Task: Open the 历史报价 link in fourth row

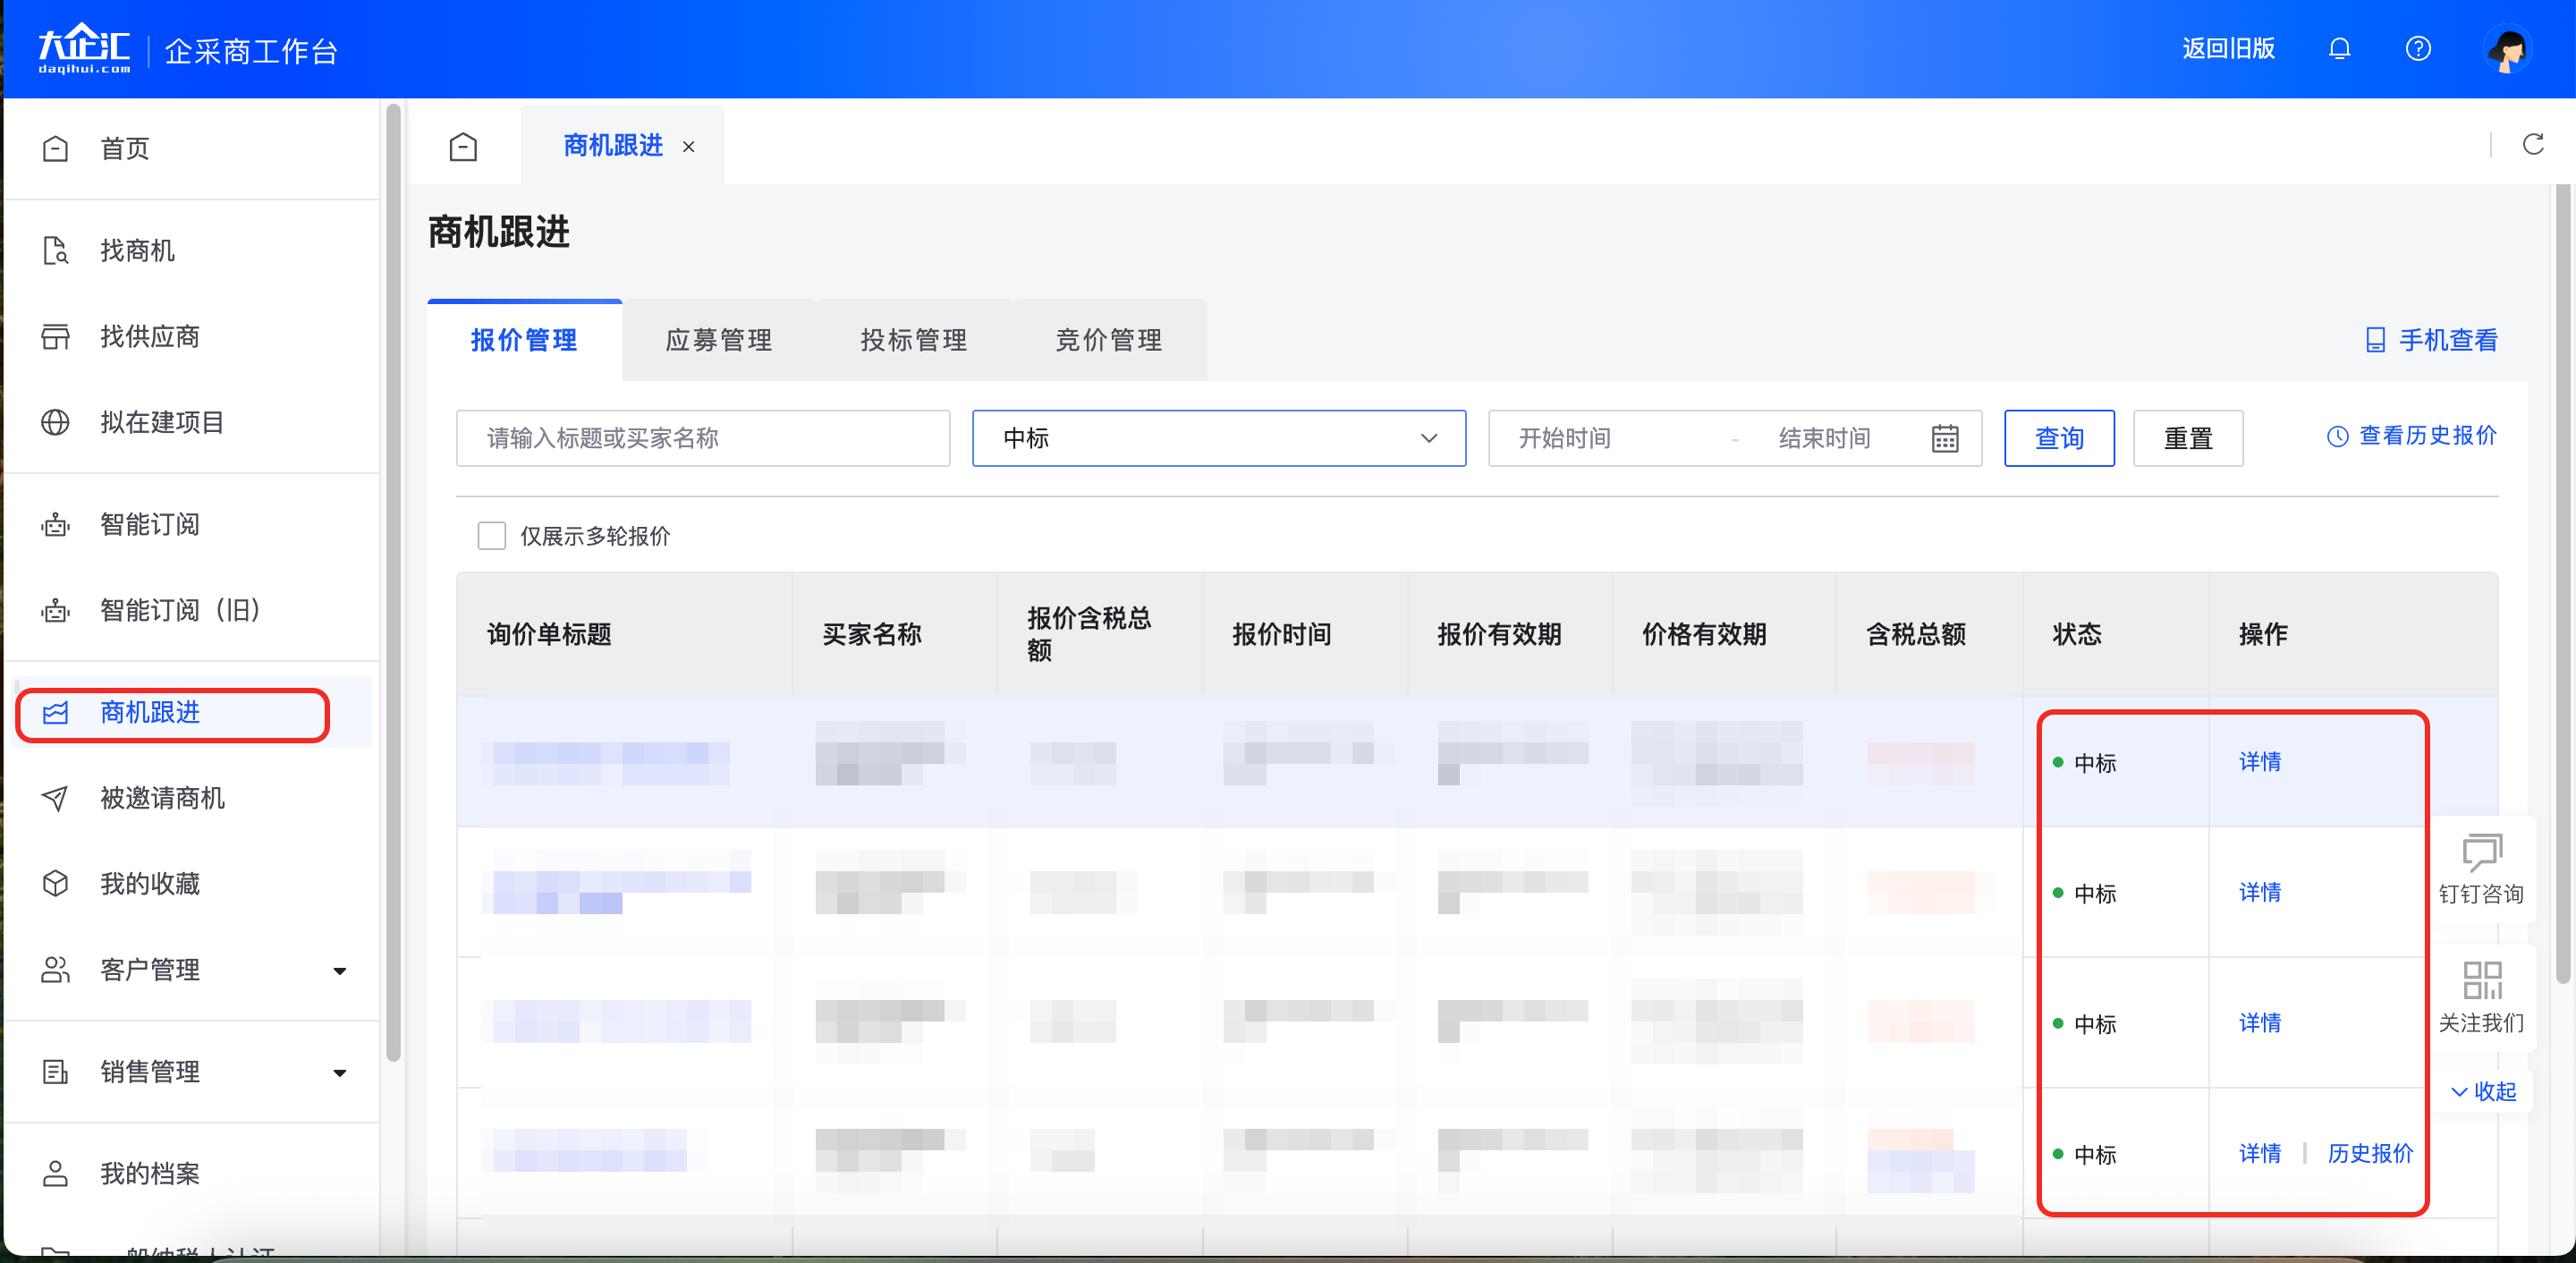Action: coord(2370,1154)
